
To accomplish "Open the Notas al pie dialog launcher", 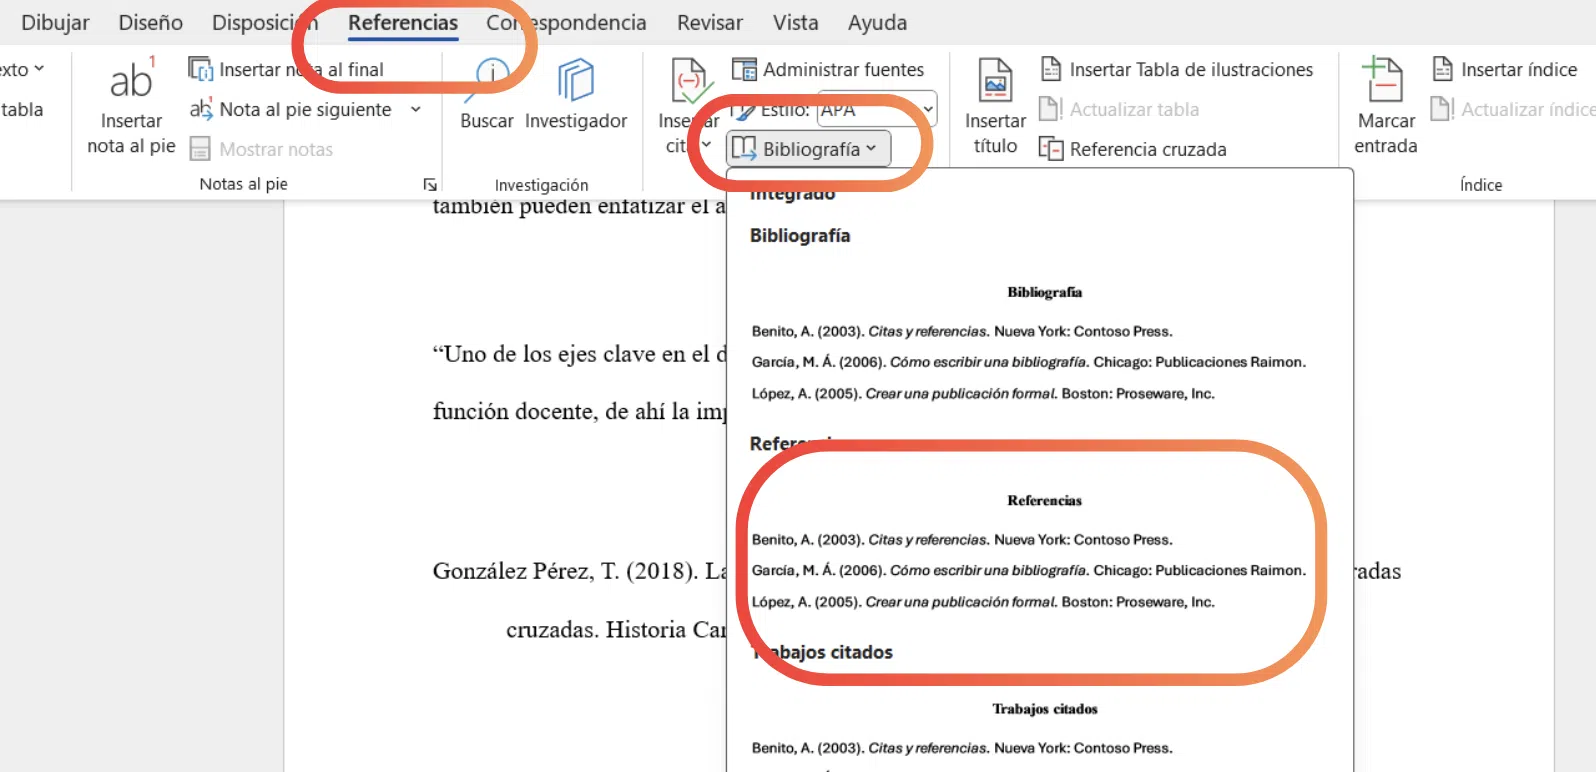I will tap(429, 184).
